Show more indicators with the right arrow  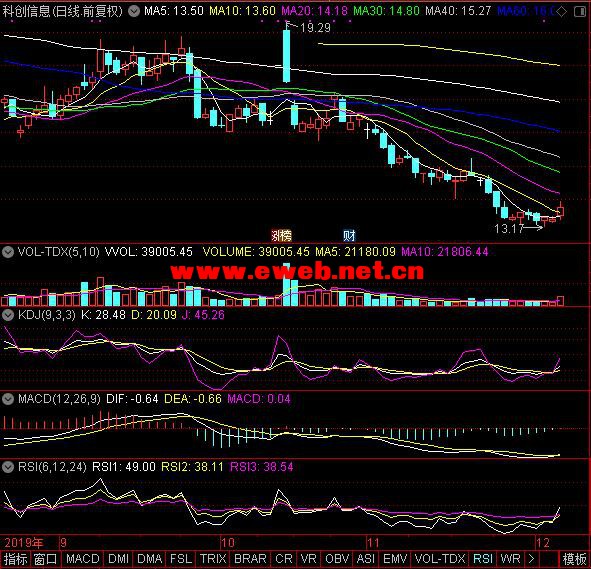point(531,558)
